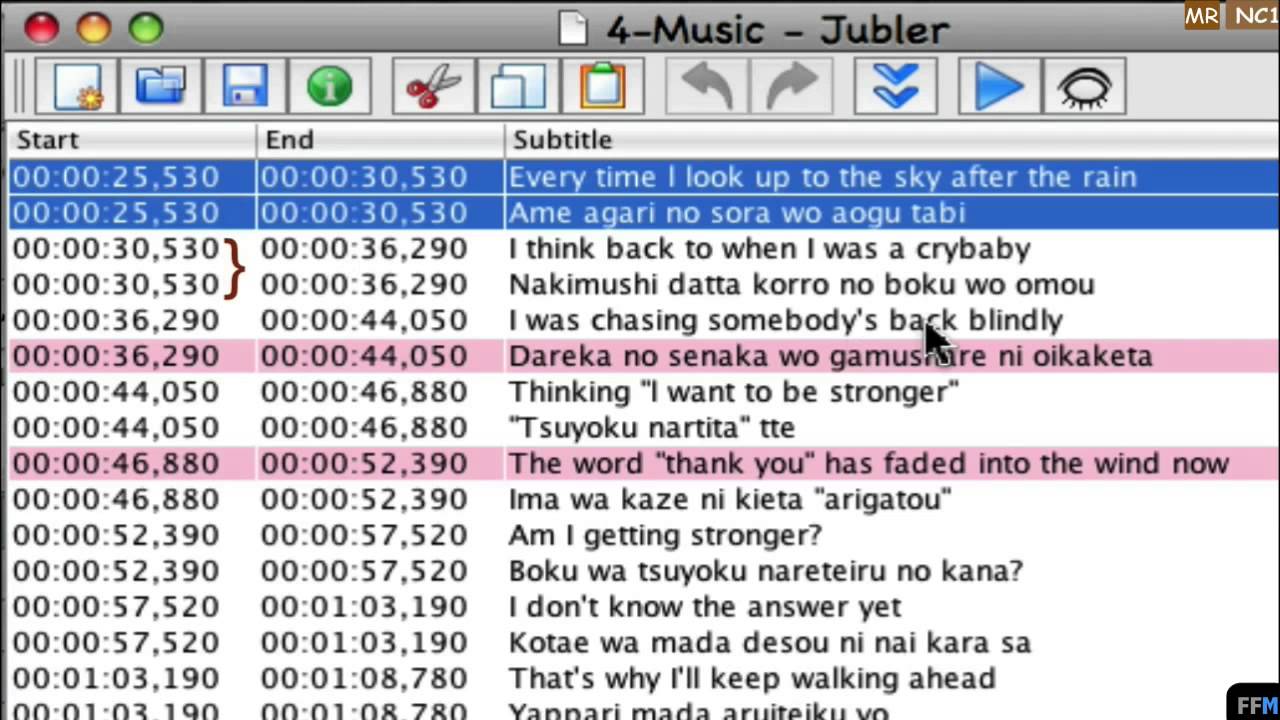
Task: Click the blue double down-arrow icon
Action: coord(895,86)
